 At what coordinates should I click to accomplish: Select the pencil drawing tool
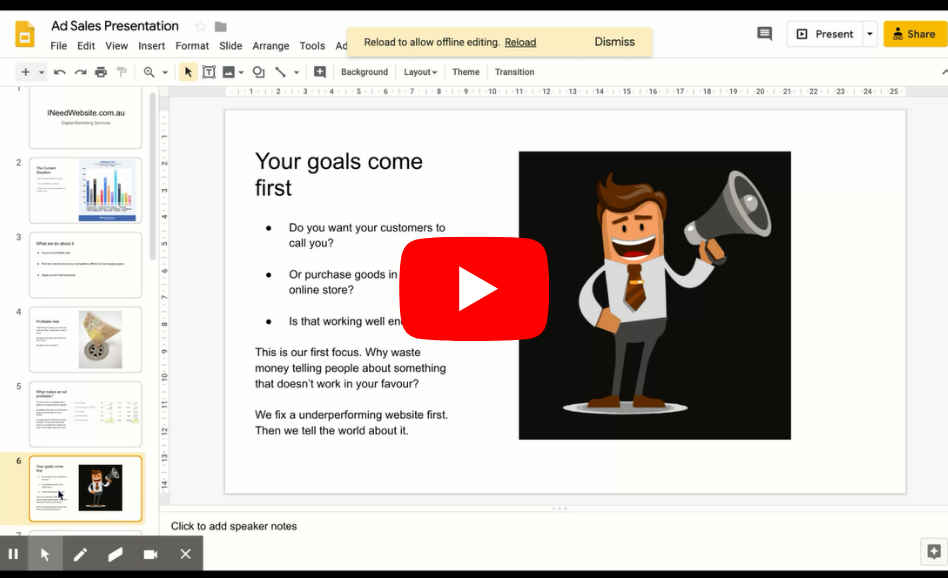coord(80,554)
